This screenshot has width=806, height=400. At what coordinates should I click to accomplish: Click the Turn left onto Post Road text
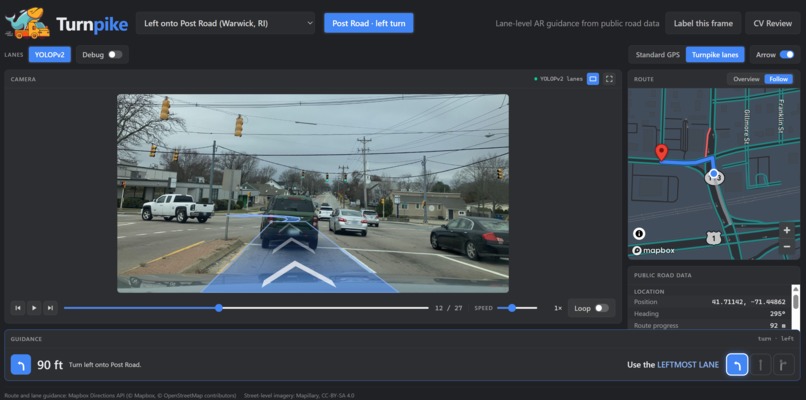pos(105,365)
